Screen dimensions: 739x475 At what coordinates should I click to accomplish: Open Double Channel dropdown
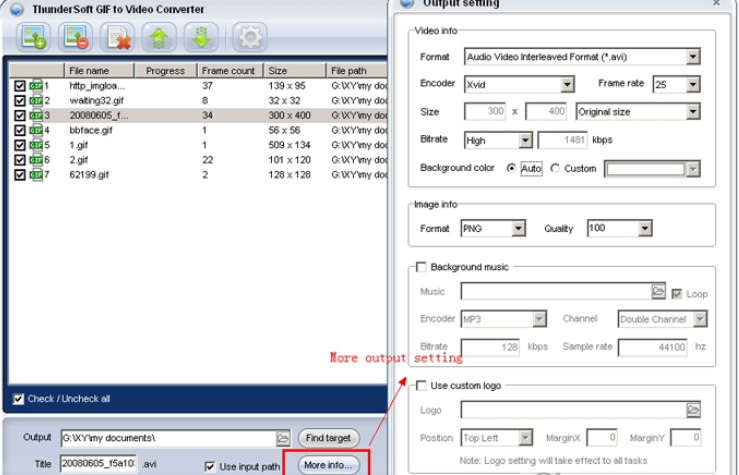point(700,319)
